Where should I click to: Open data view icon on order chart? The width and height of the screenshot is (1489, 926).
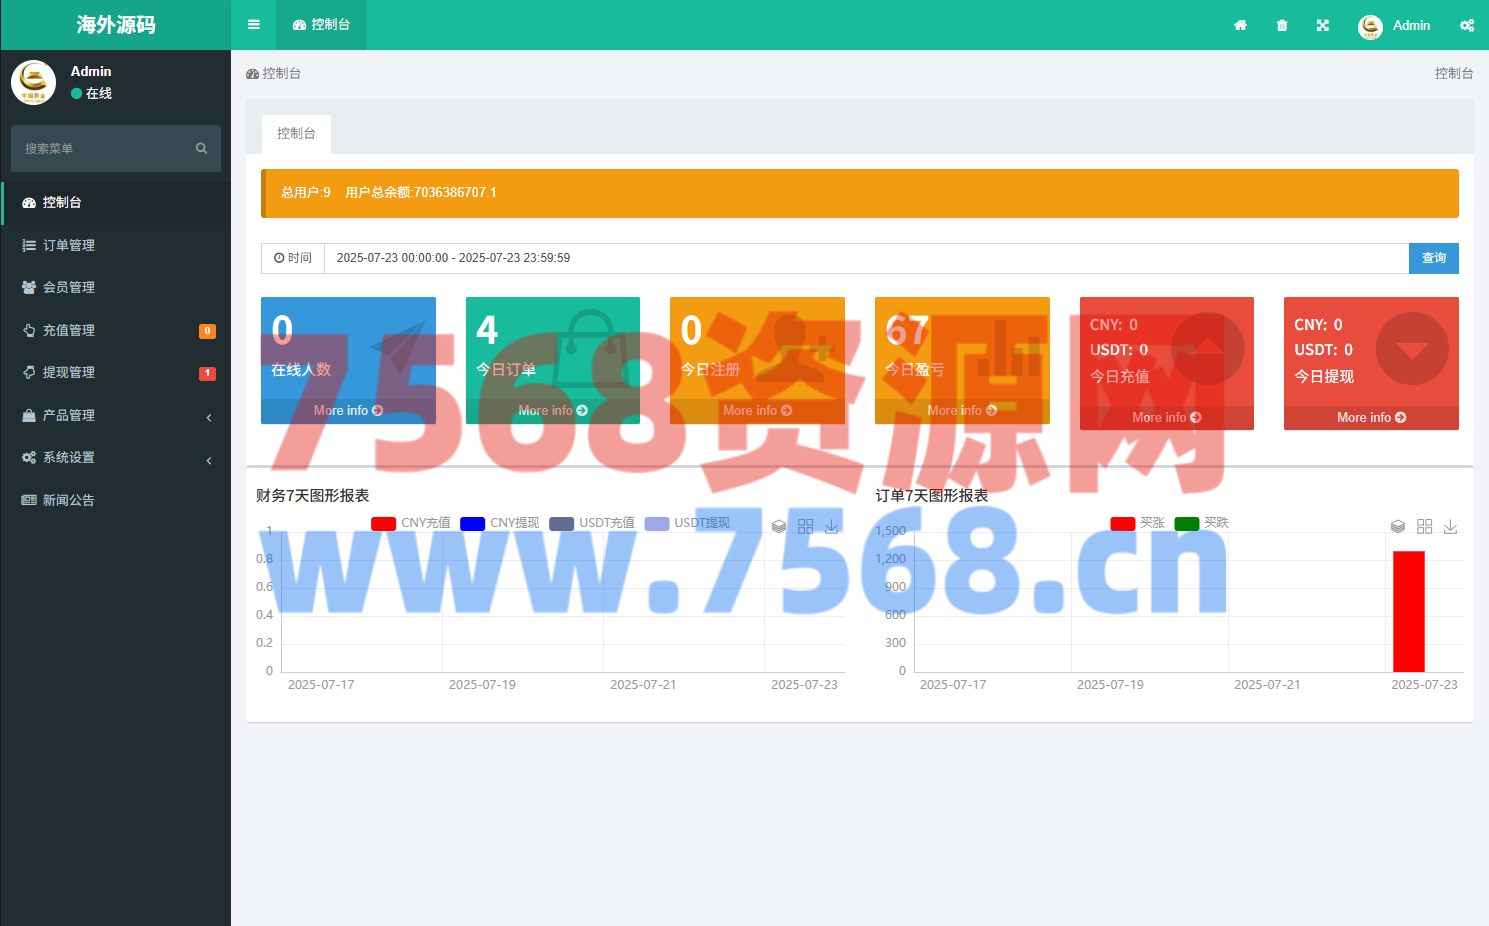tap(1398, 526)
